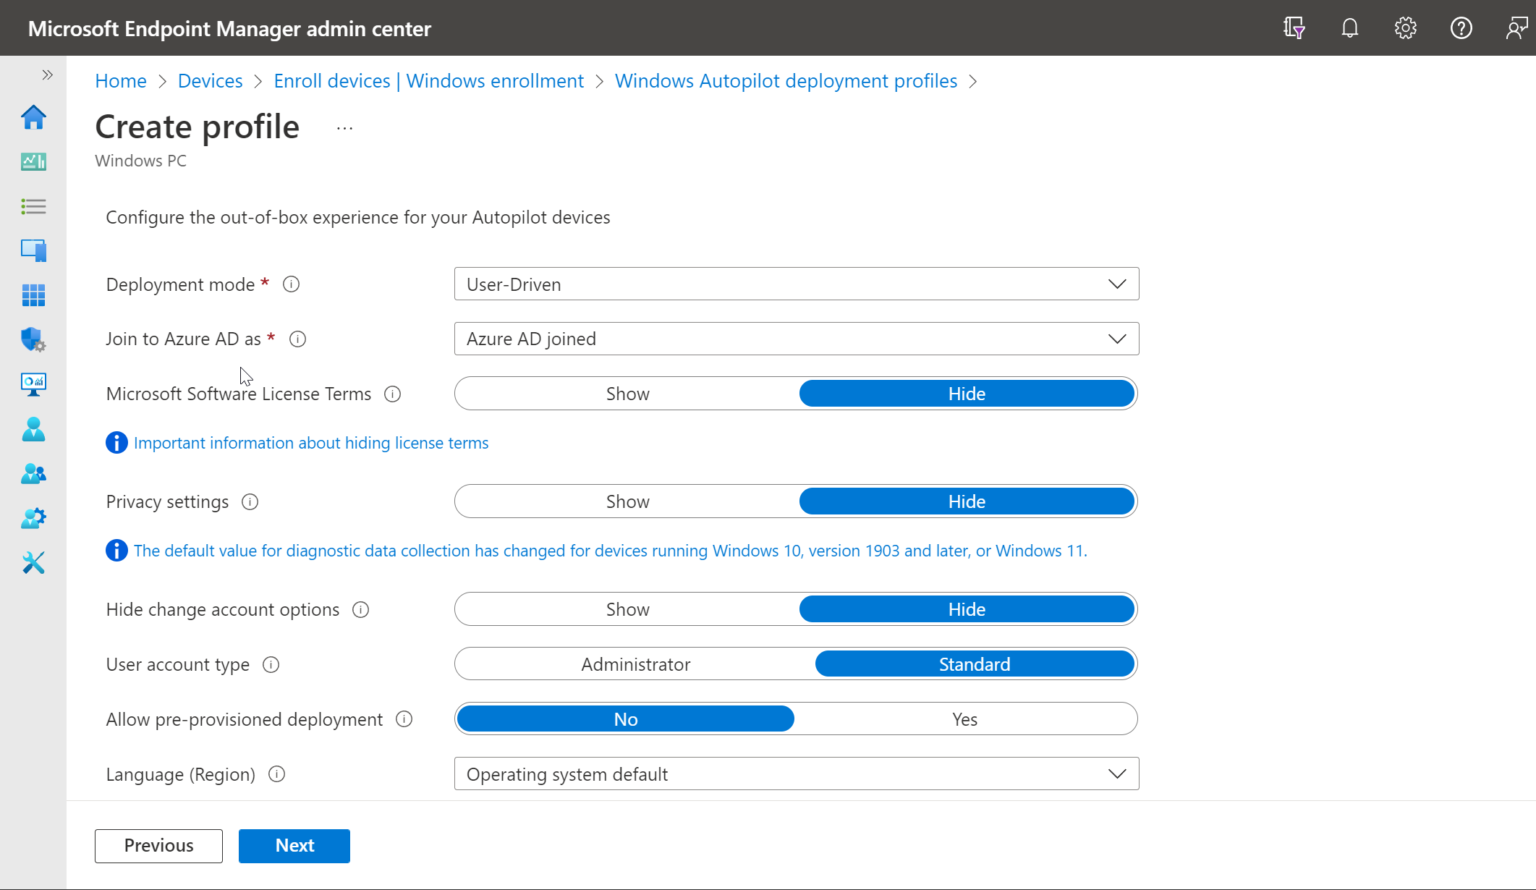This screenshot has height=890, width=1536.
Task: Select the Home icon in the sidebar
Action: [33, 117]
